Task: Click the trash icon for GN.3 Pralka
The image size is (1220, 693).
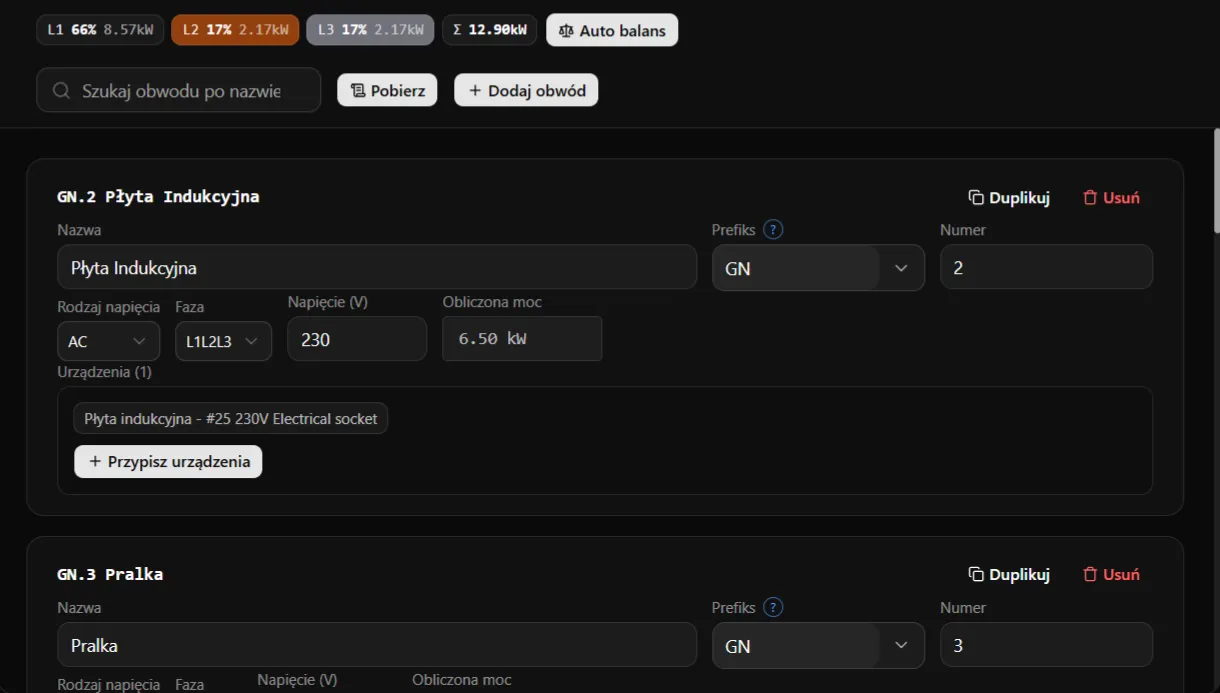Action: point(1090,574)
